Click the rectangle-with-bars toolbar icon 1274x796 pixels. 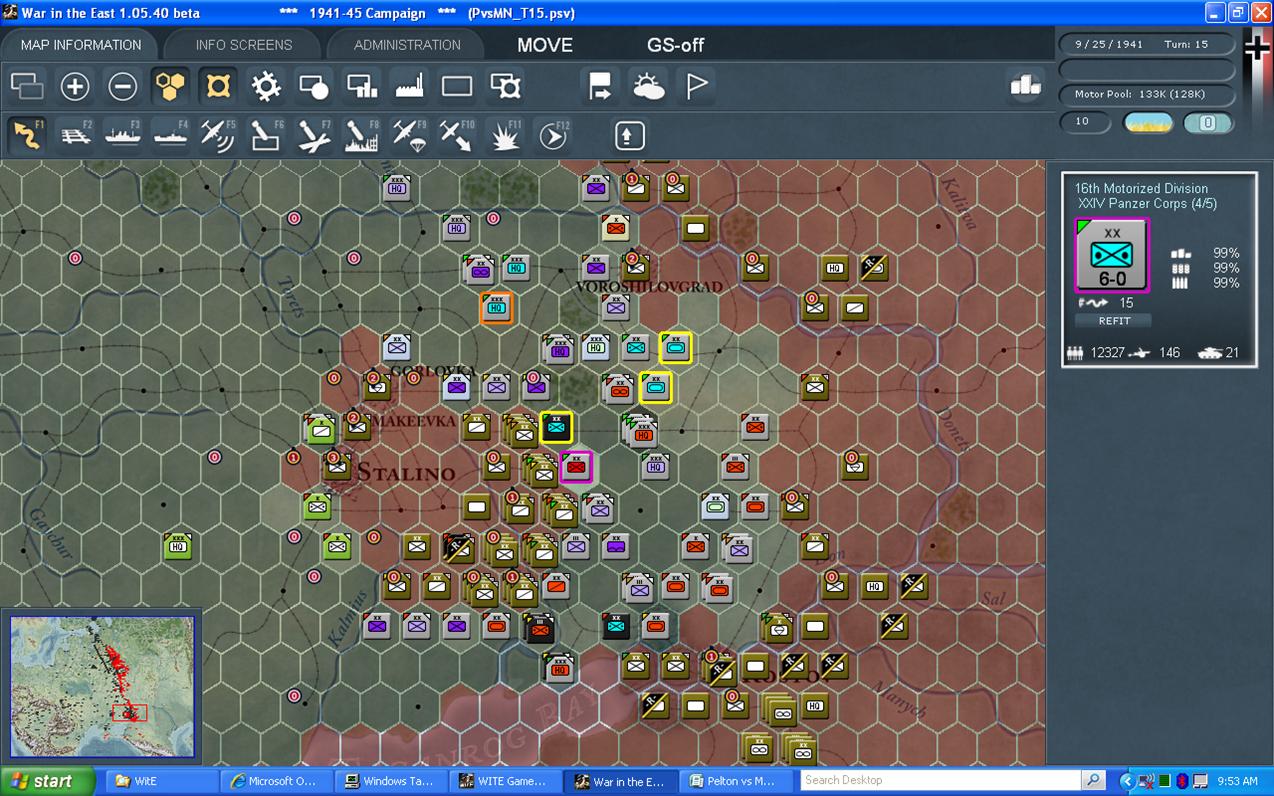(362, 86)
